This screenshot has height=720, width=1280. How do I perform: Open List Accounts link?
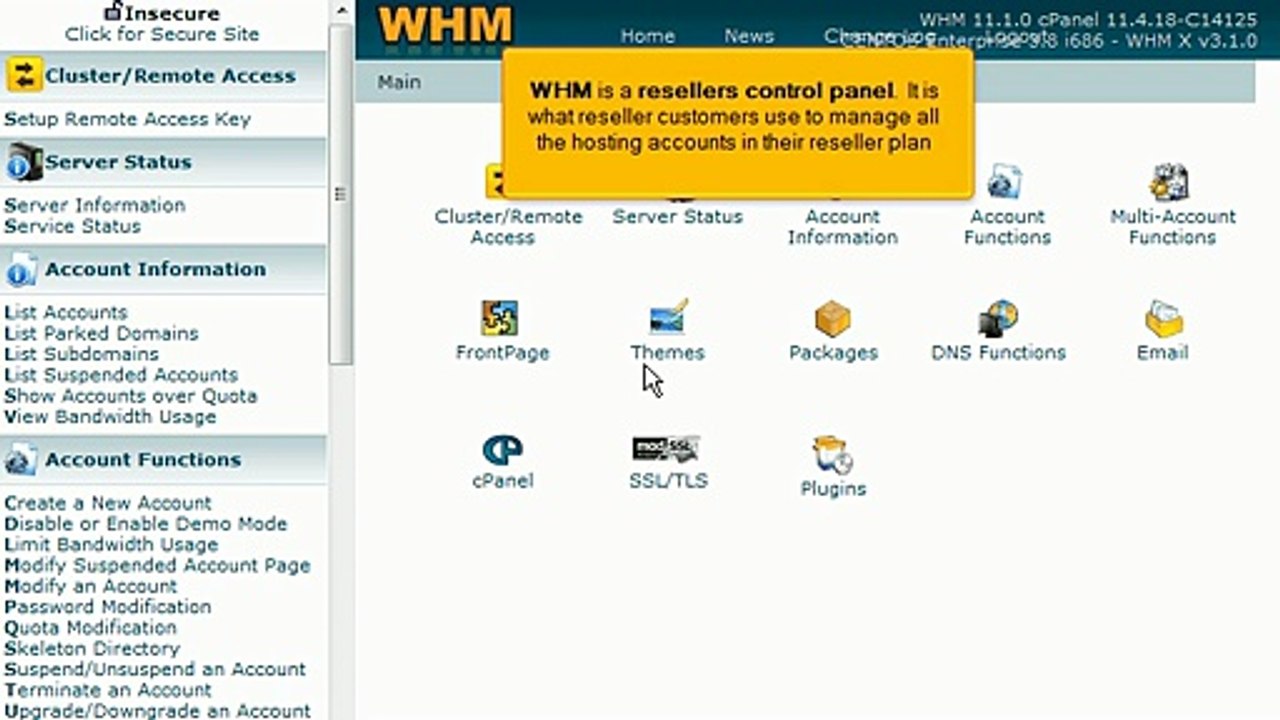pos(66,312)
